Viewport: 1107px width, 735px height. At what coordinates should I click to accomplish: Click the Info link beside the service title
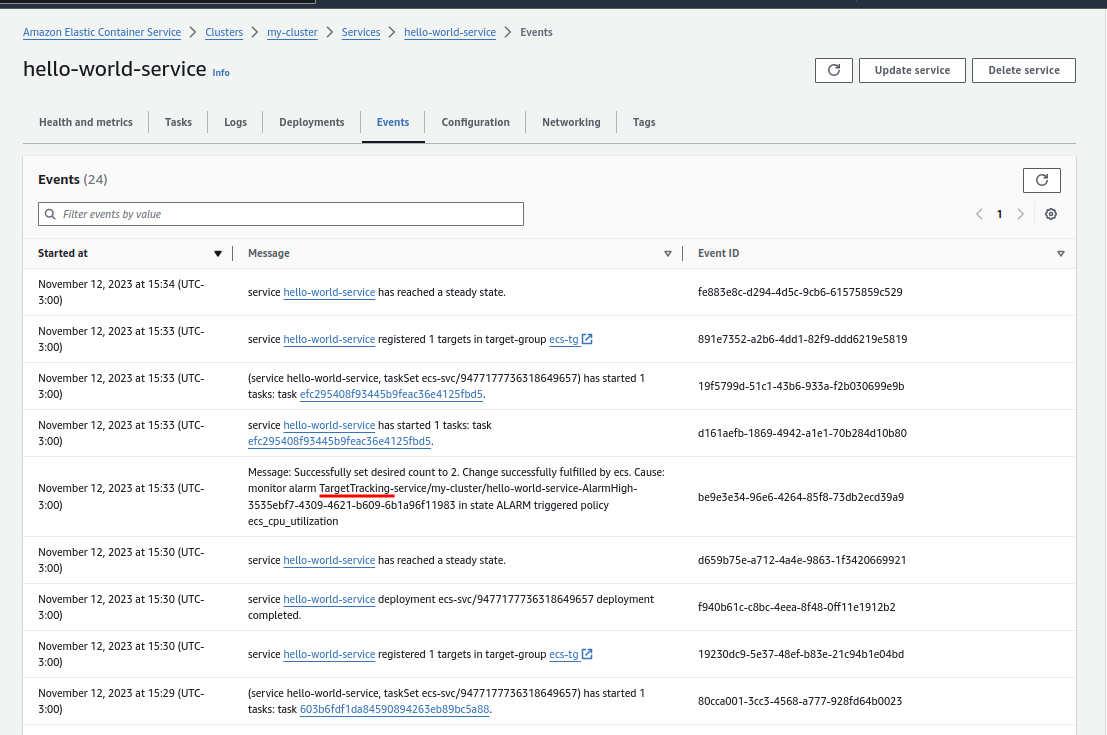[x=221, y=72]
